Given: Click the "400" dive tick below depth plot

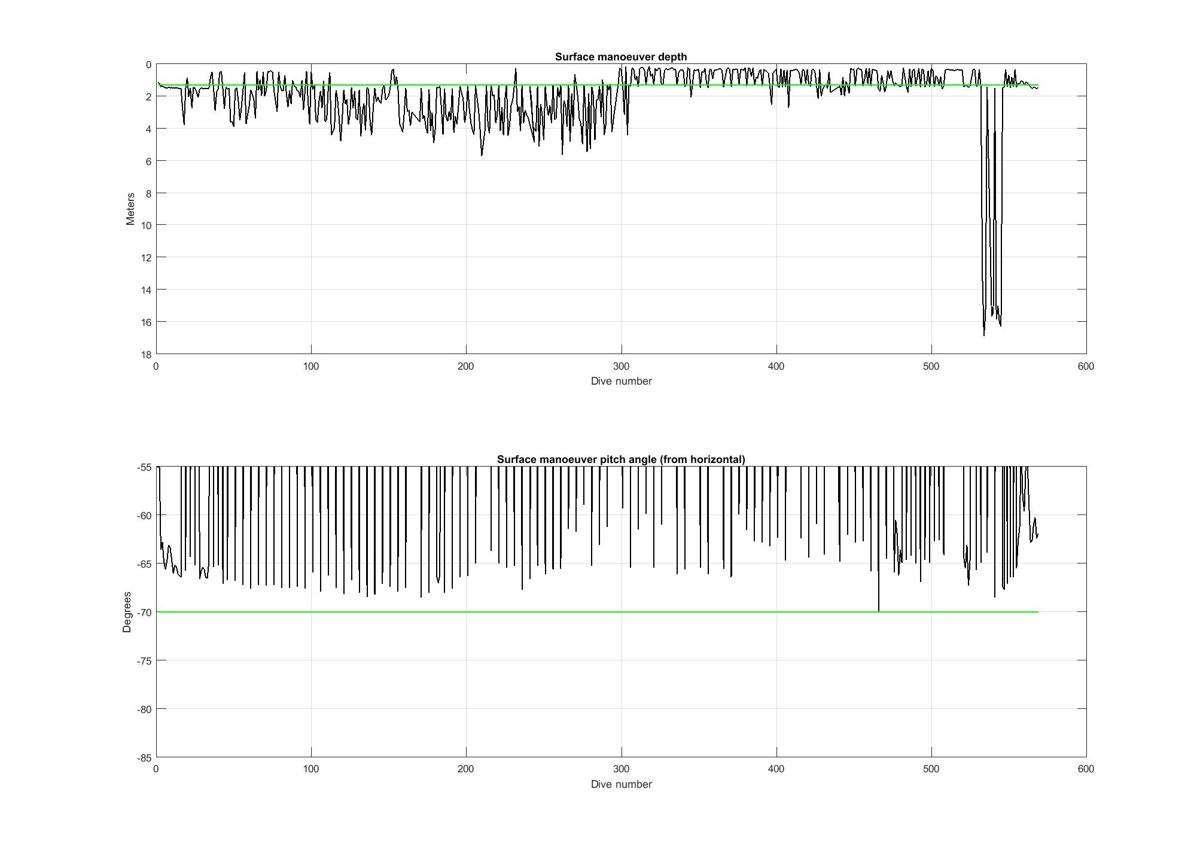Looking at the screenshot, I should [x=776, y=366].
